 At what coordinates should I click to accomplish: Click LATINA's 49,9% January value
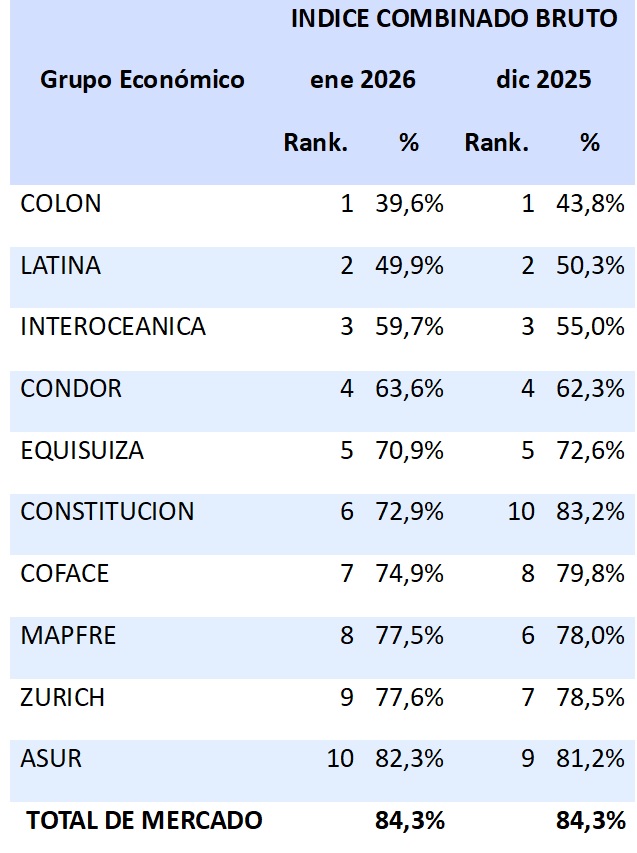pyautogui.click(x=407, y=266)
